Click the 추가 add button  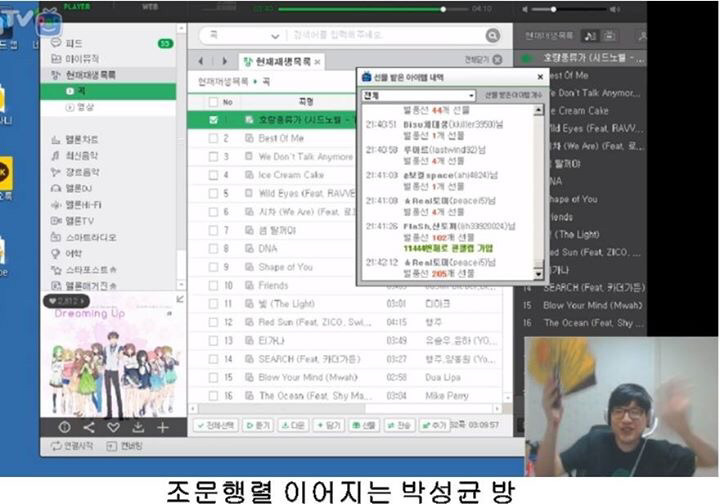tap(434, 426)
